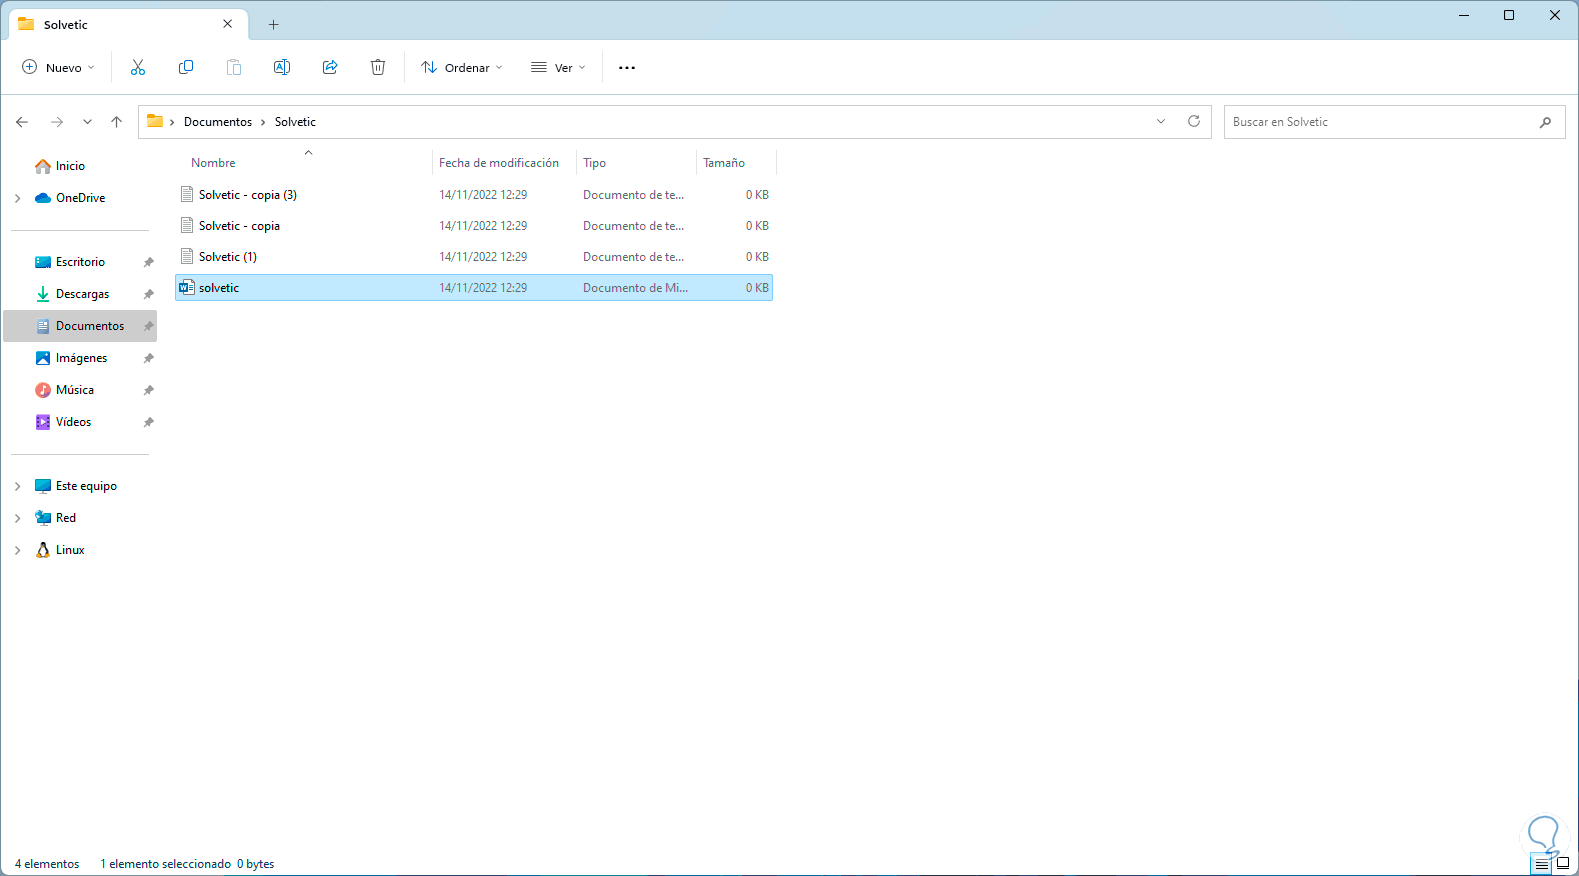Click Solvetic in breadcrumb path
Image resolution: width=1579 pixels, height=876 pixels.
295,122
